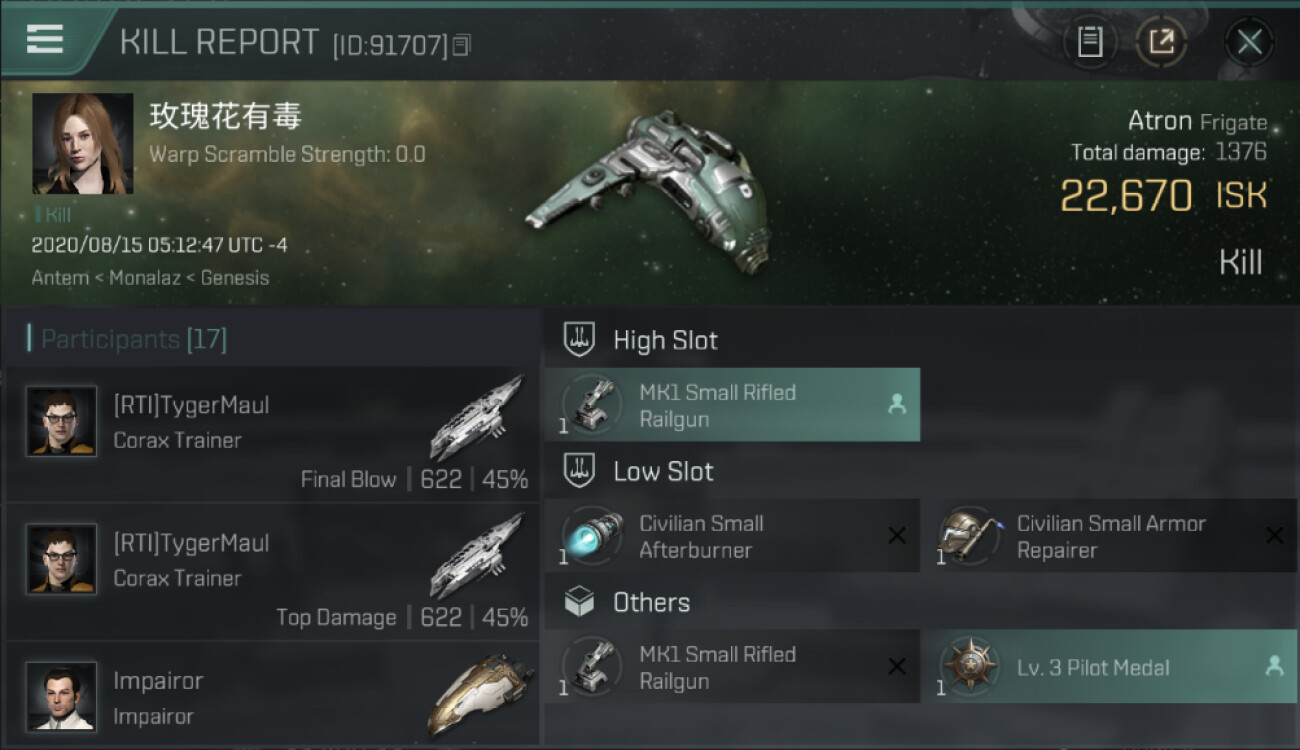
Task: Click the High Slot section header
Action: click(x=665, y=340)
